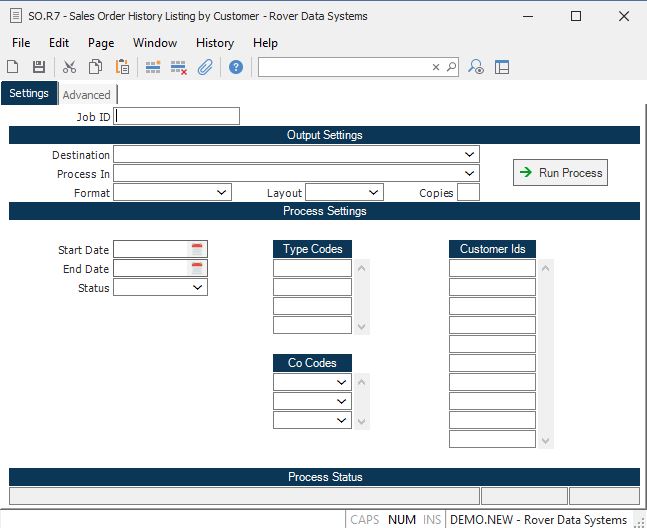This screenshot has height=528, width=647.
Task: Open the Start Date calendar picker
Action: (197, 249)
